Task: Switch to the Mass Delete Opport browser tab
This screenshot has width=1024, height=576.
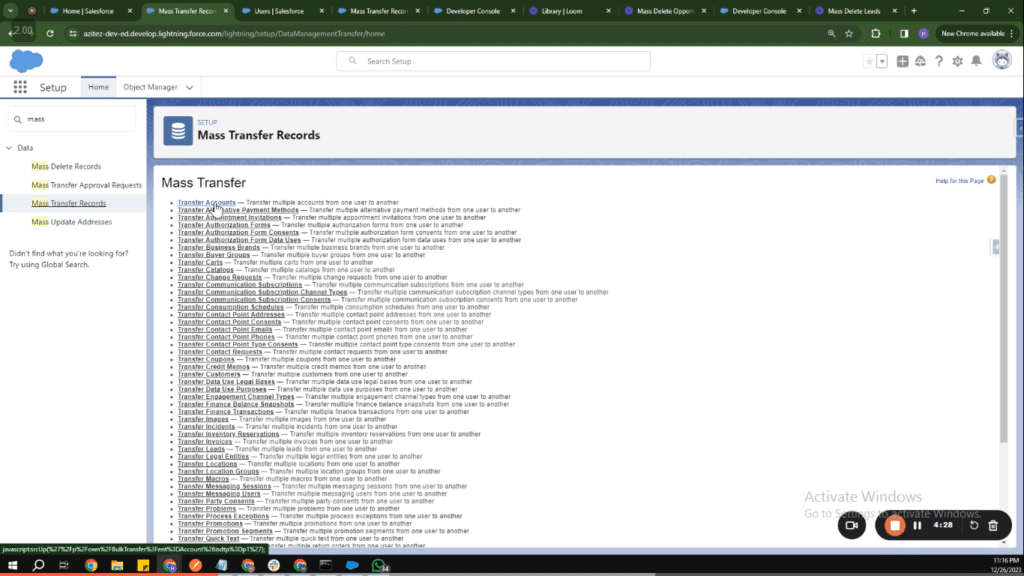Action: pyautogui.click(x=663, y=11)
